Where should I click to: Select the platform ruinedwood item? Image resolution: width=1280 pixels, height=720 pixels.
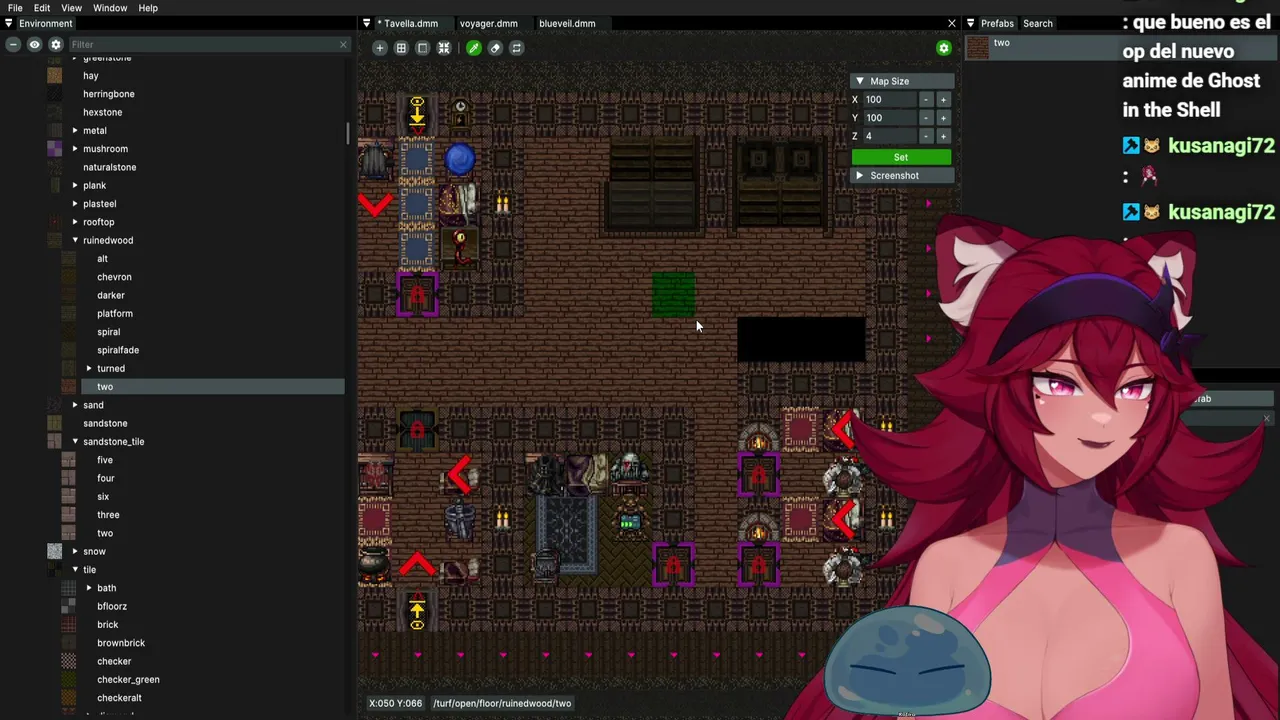115,314
